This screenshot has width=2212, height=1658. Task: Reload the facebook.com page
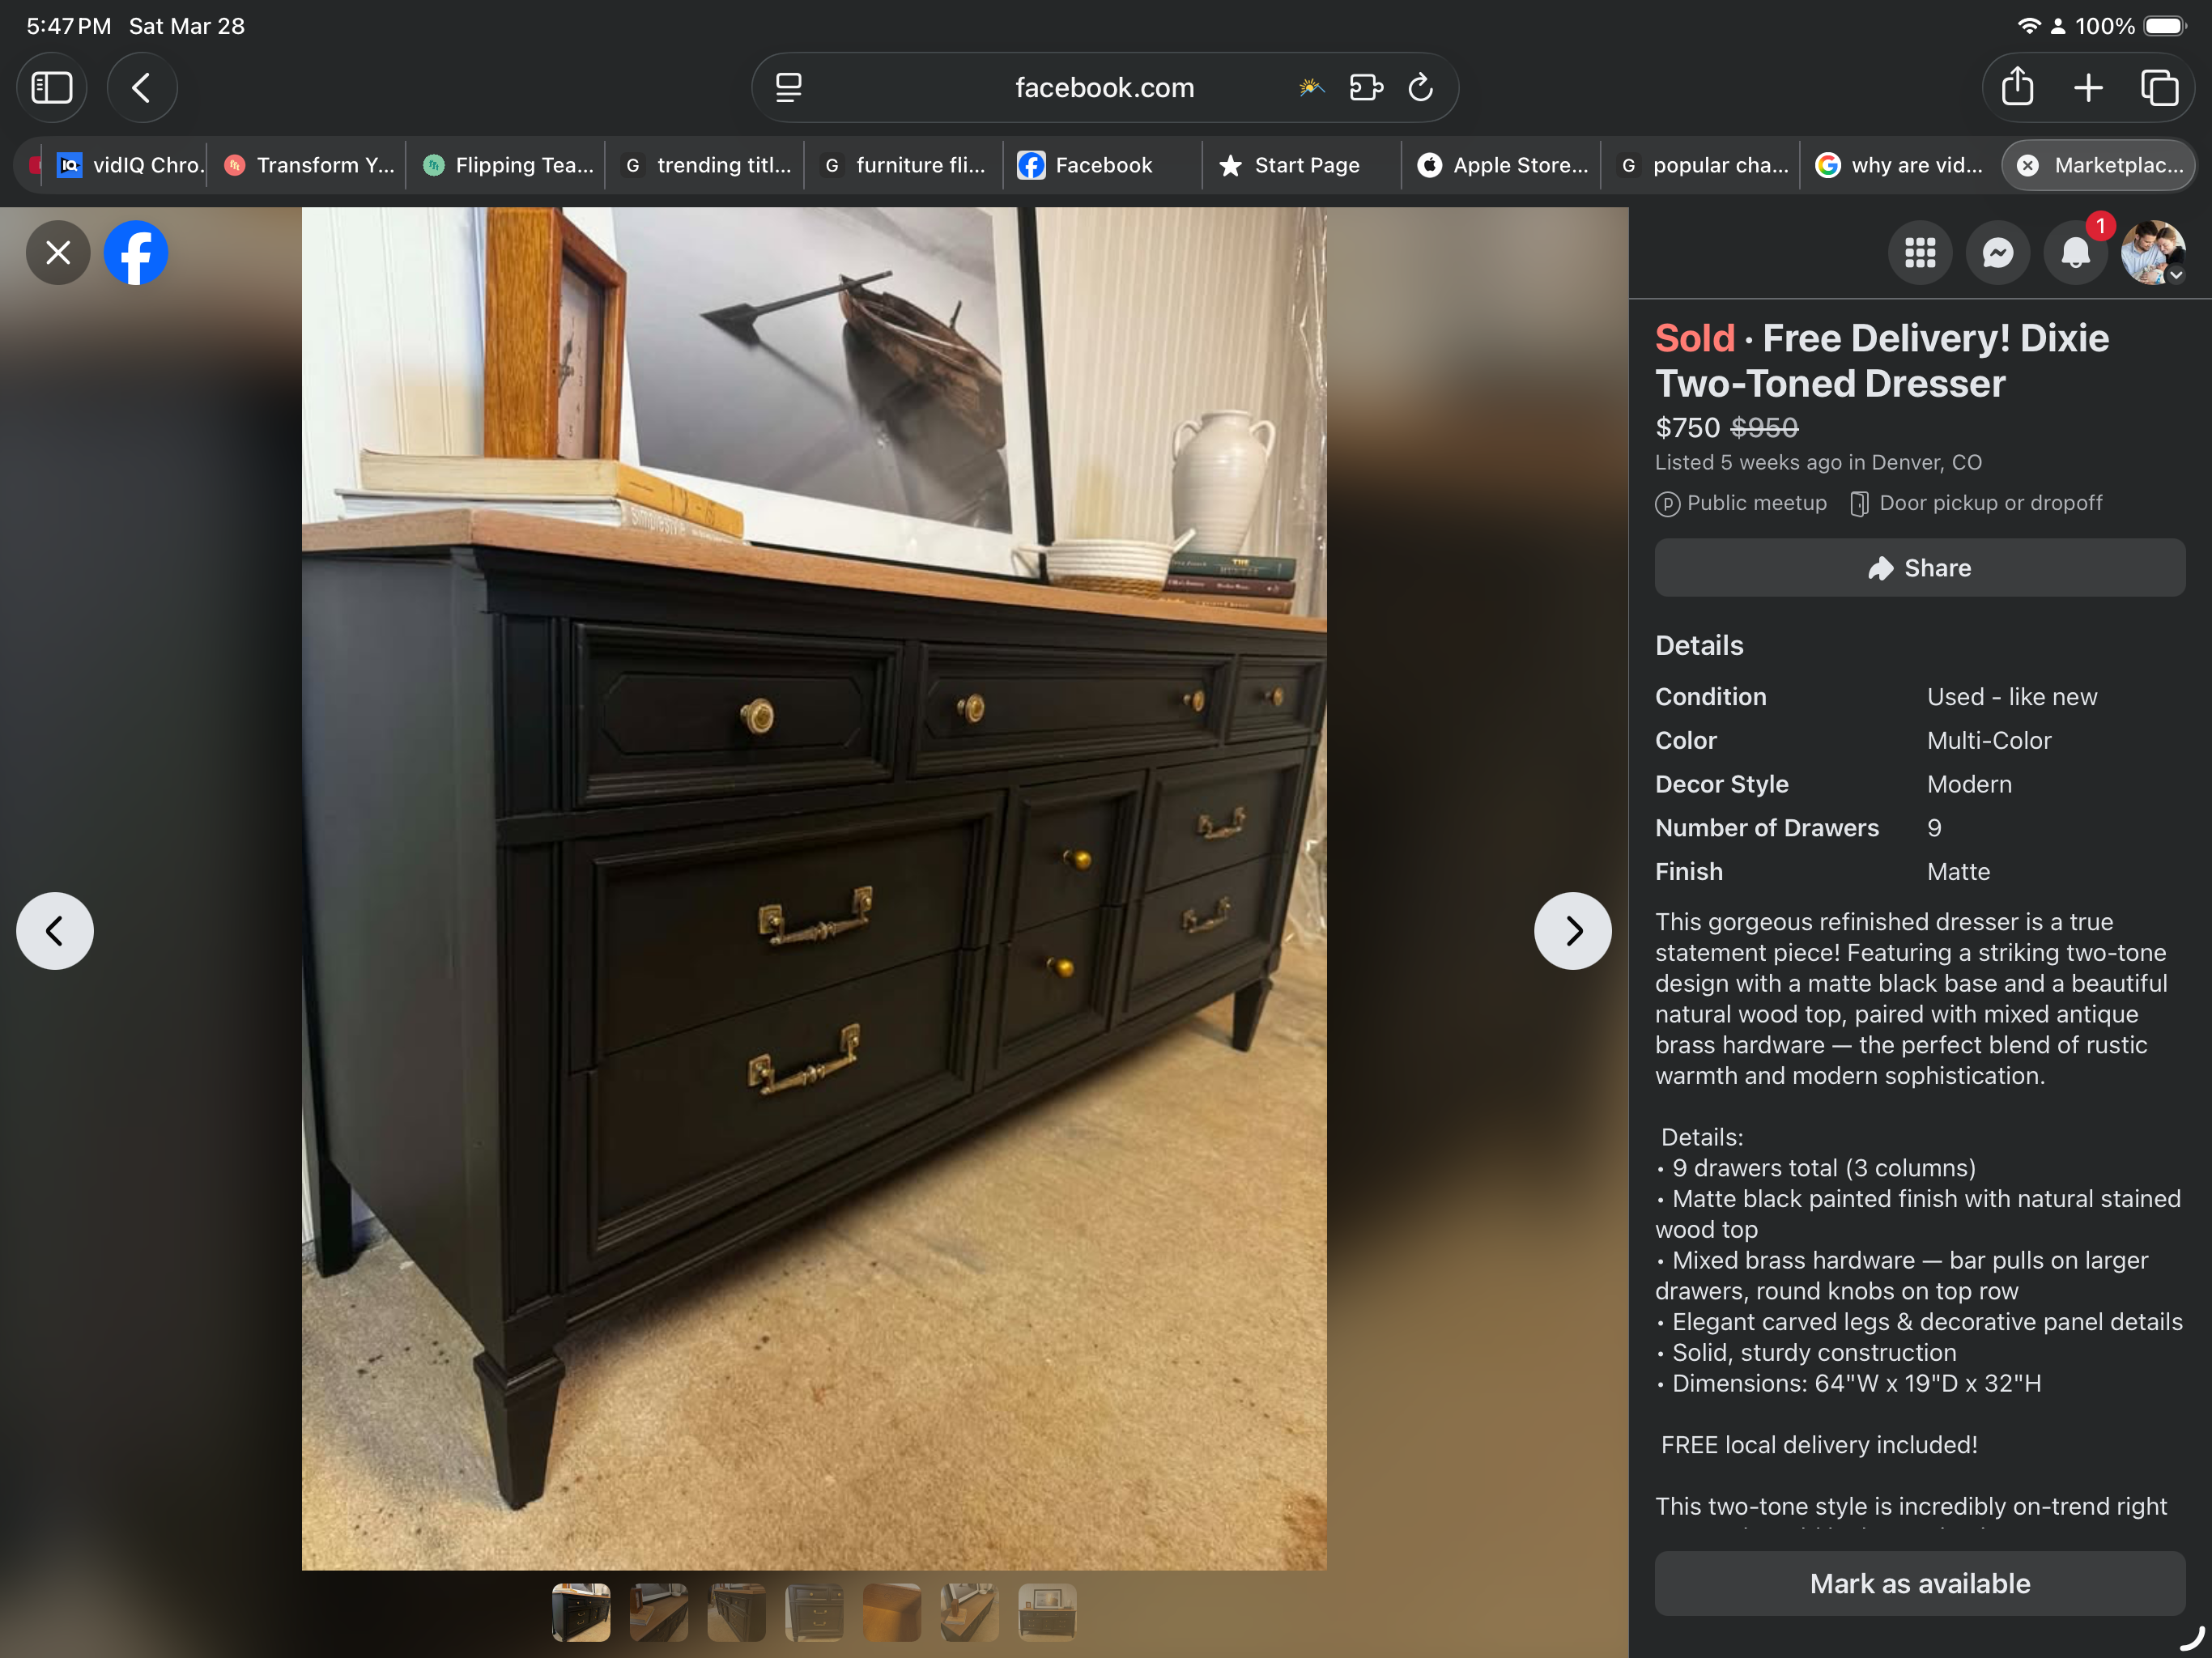pos(1421,88)
